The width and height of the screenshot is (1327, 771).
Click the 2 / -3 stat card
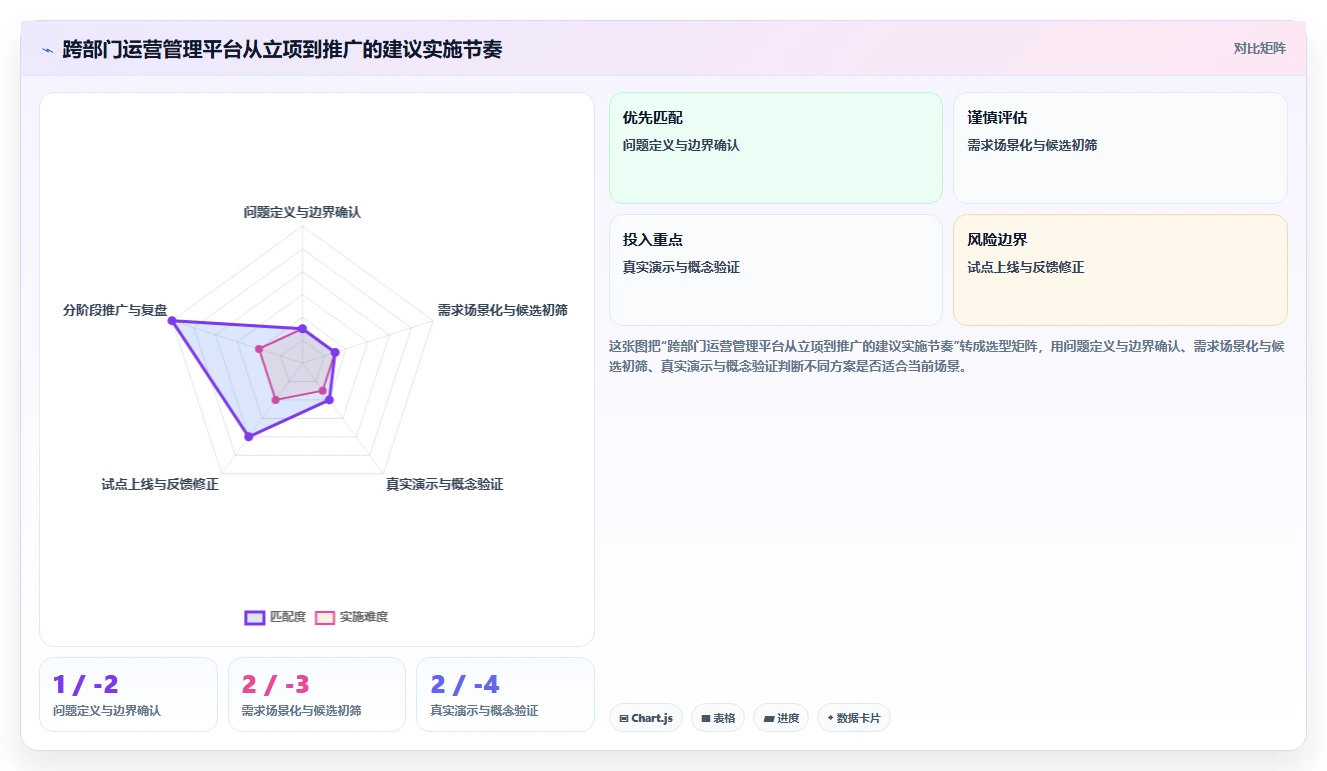point(317,694)
